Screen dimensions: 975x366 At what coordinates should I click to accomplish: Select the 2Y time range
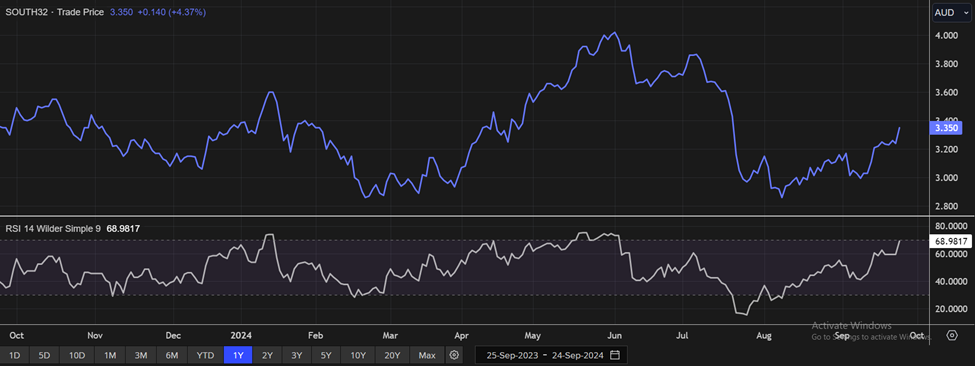coord(267,355)
